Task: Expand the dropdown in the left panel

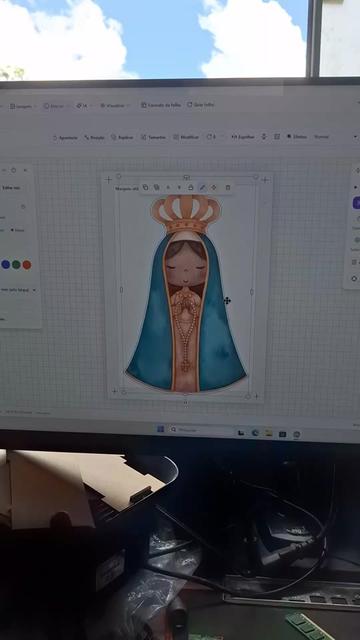Action: click(x=18, y=290)
